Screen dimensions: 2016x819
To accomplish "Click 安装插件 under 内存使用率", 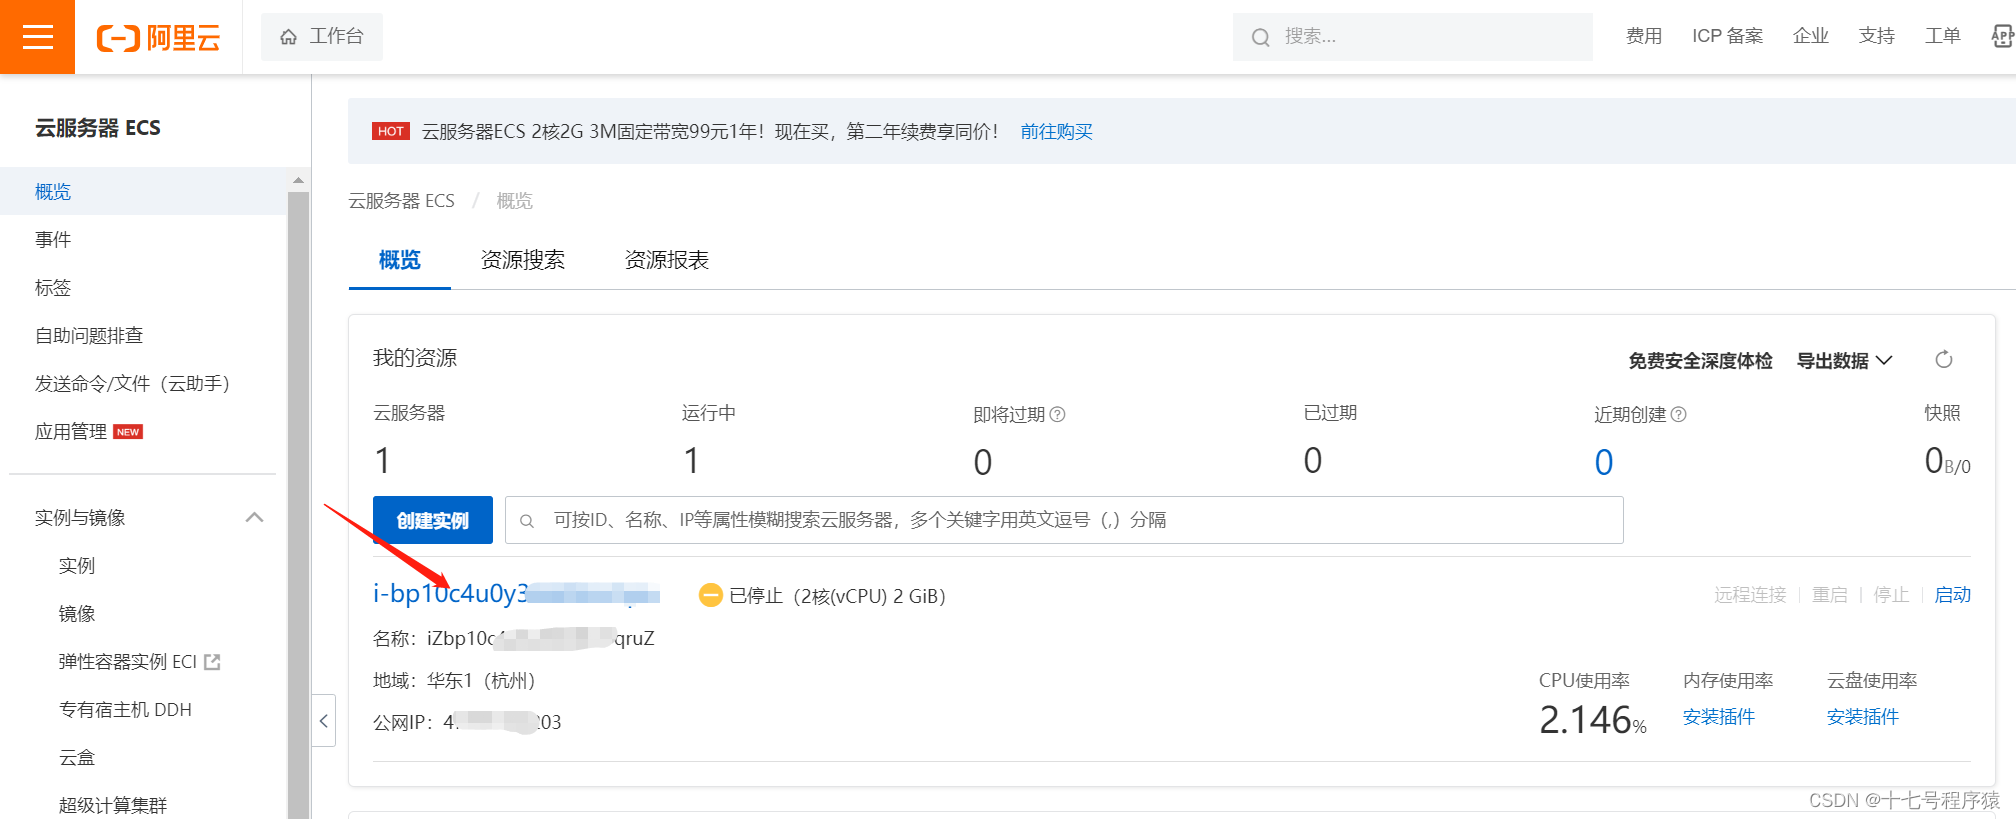I will pyautogui.click(x=1718, y=717).
